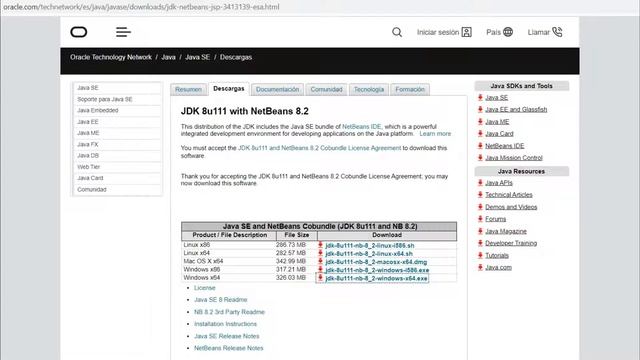Click the Learn more link

pyautogui.click(x=435, y=134)
